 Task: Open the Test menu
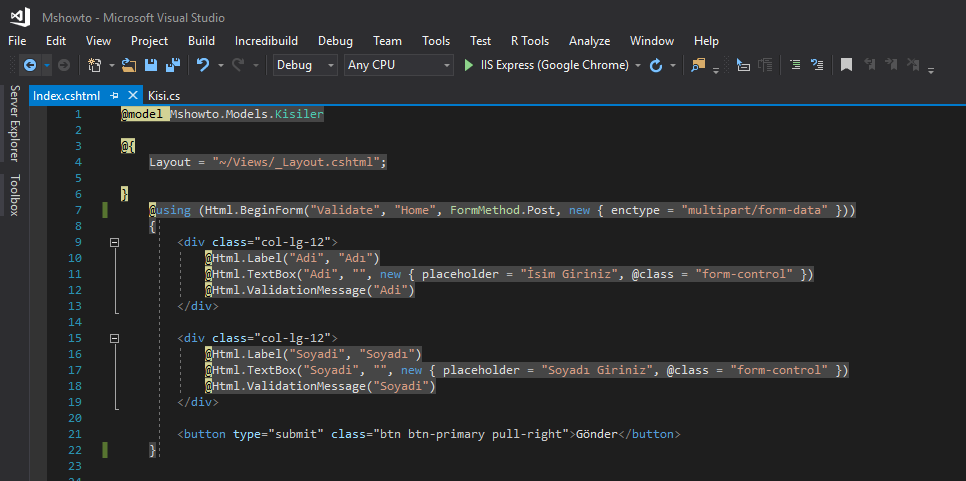(x=481, y=41)
